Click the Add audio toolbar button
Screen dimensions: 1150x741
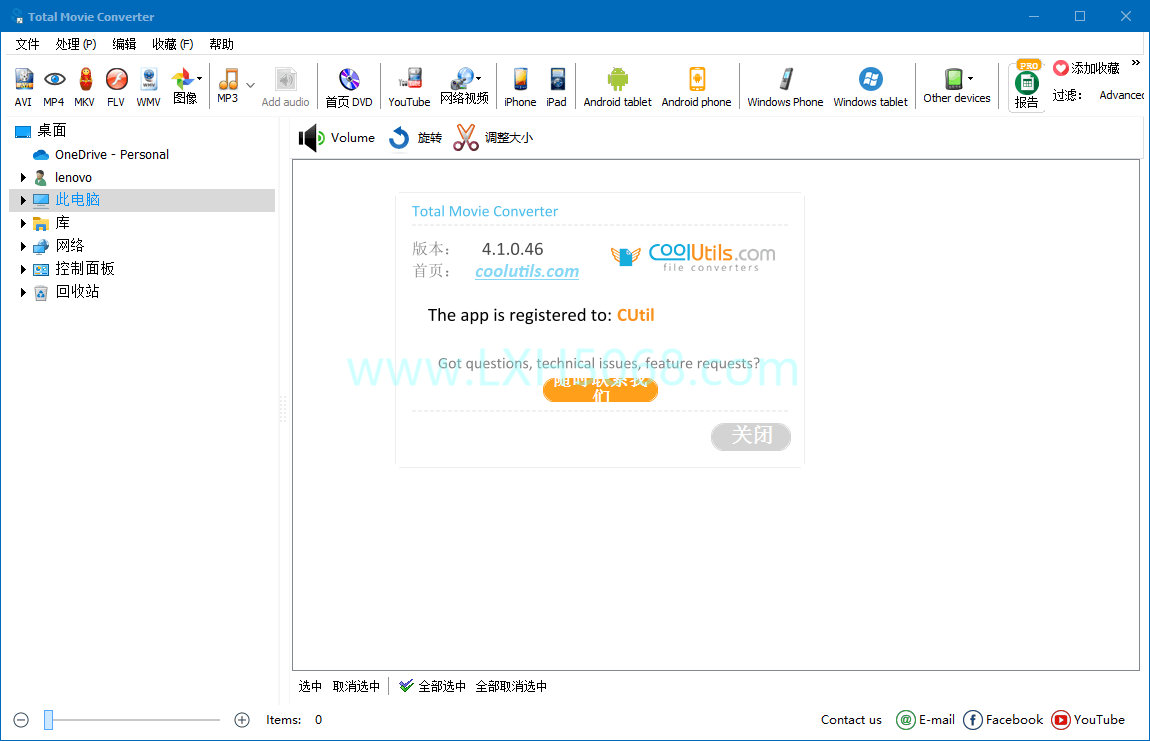[285, 87]
